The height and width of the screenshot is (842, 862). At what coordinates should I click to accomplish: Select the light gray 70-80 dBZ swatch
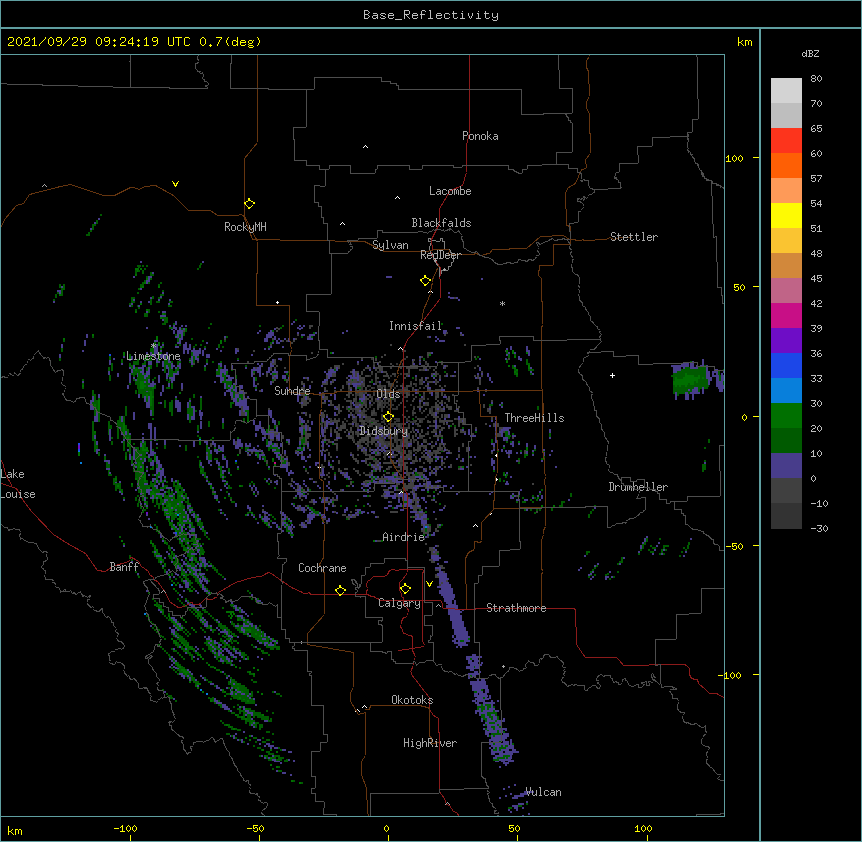[786, 91]
